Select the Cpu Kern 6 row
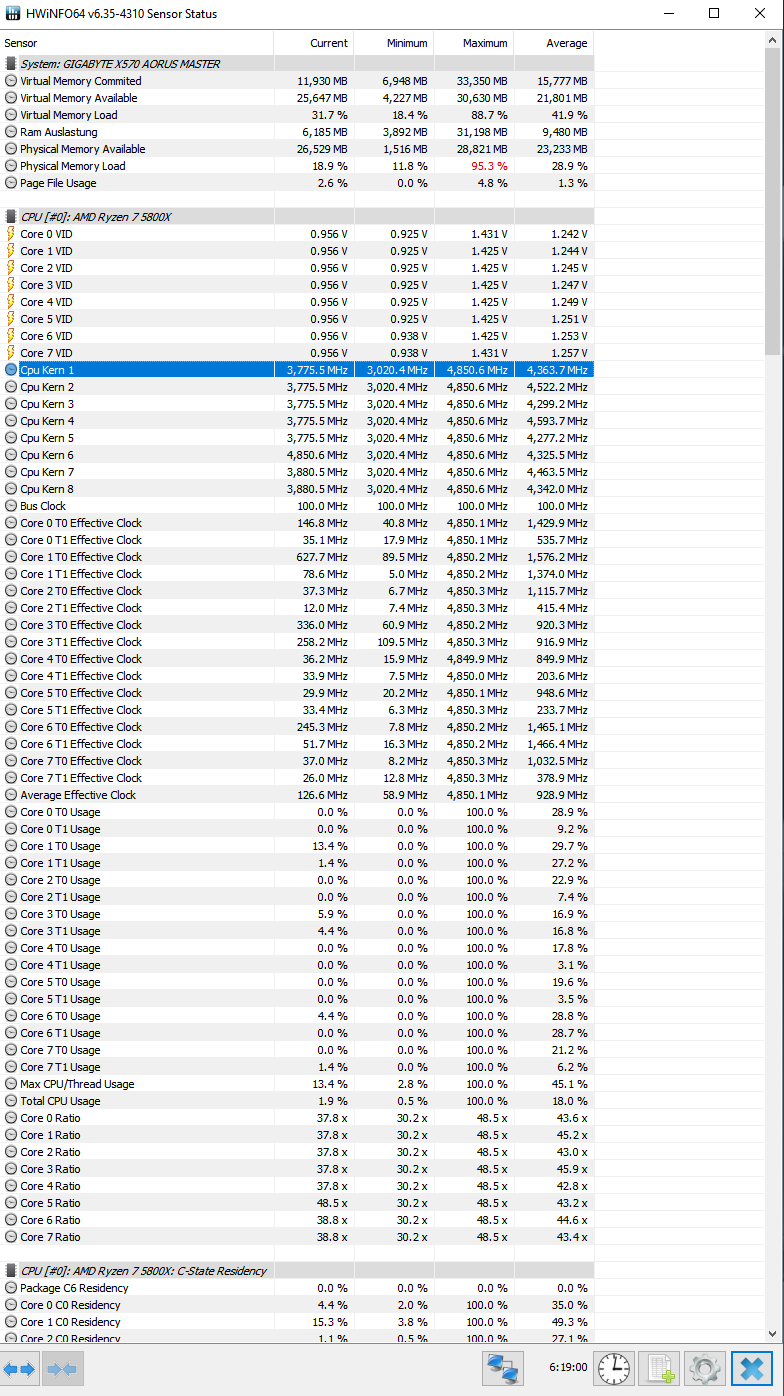This screenshot has height=1396, width=784. coord(297,455)
